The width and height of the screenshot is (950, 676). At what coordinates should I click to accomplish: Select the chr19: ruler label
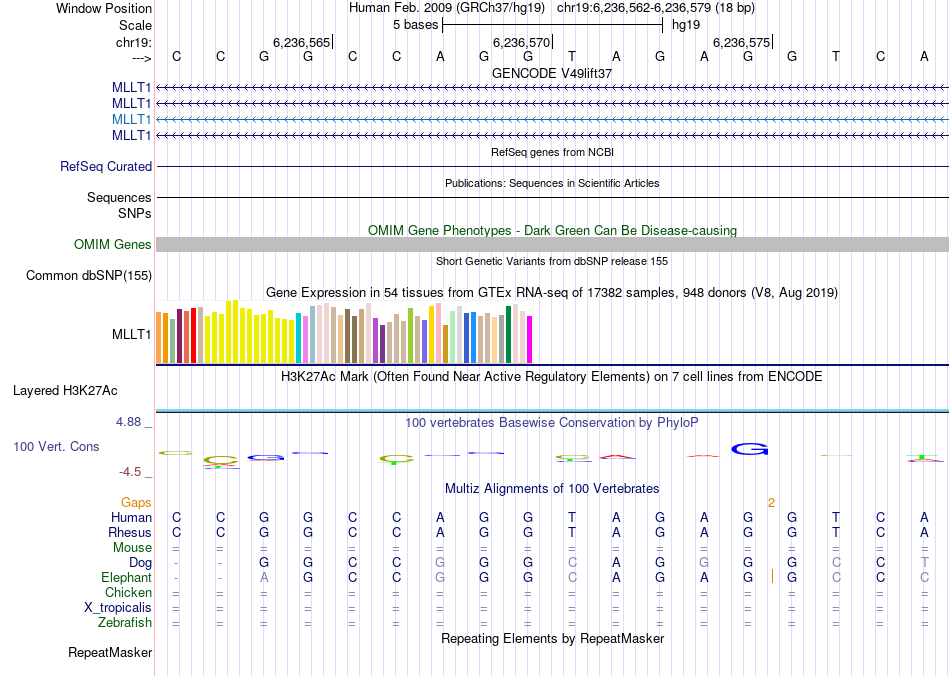point(134,42)
